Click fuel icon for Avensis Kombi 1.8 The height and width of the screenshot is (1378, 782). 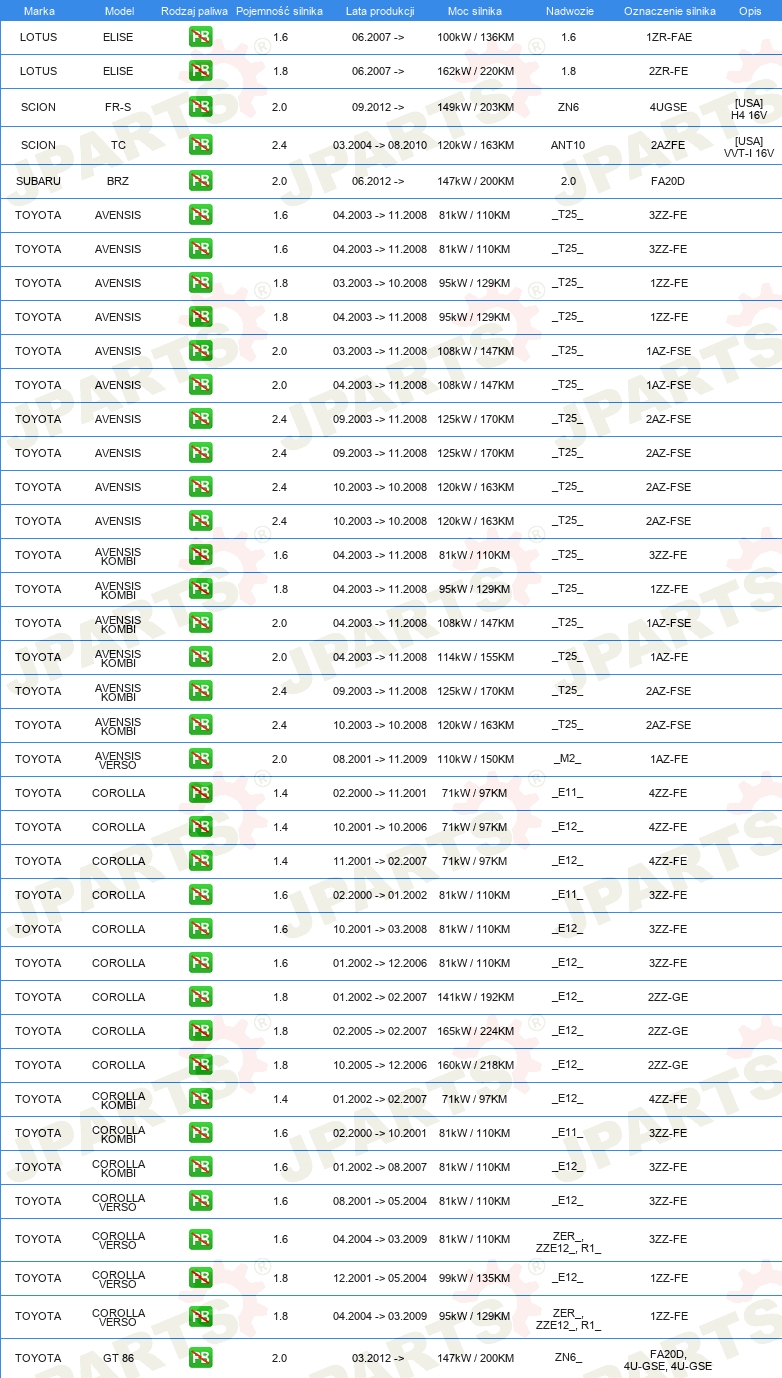click(x=200, y=589)
